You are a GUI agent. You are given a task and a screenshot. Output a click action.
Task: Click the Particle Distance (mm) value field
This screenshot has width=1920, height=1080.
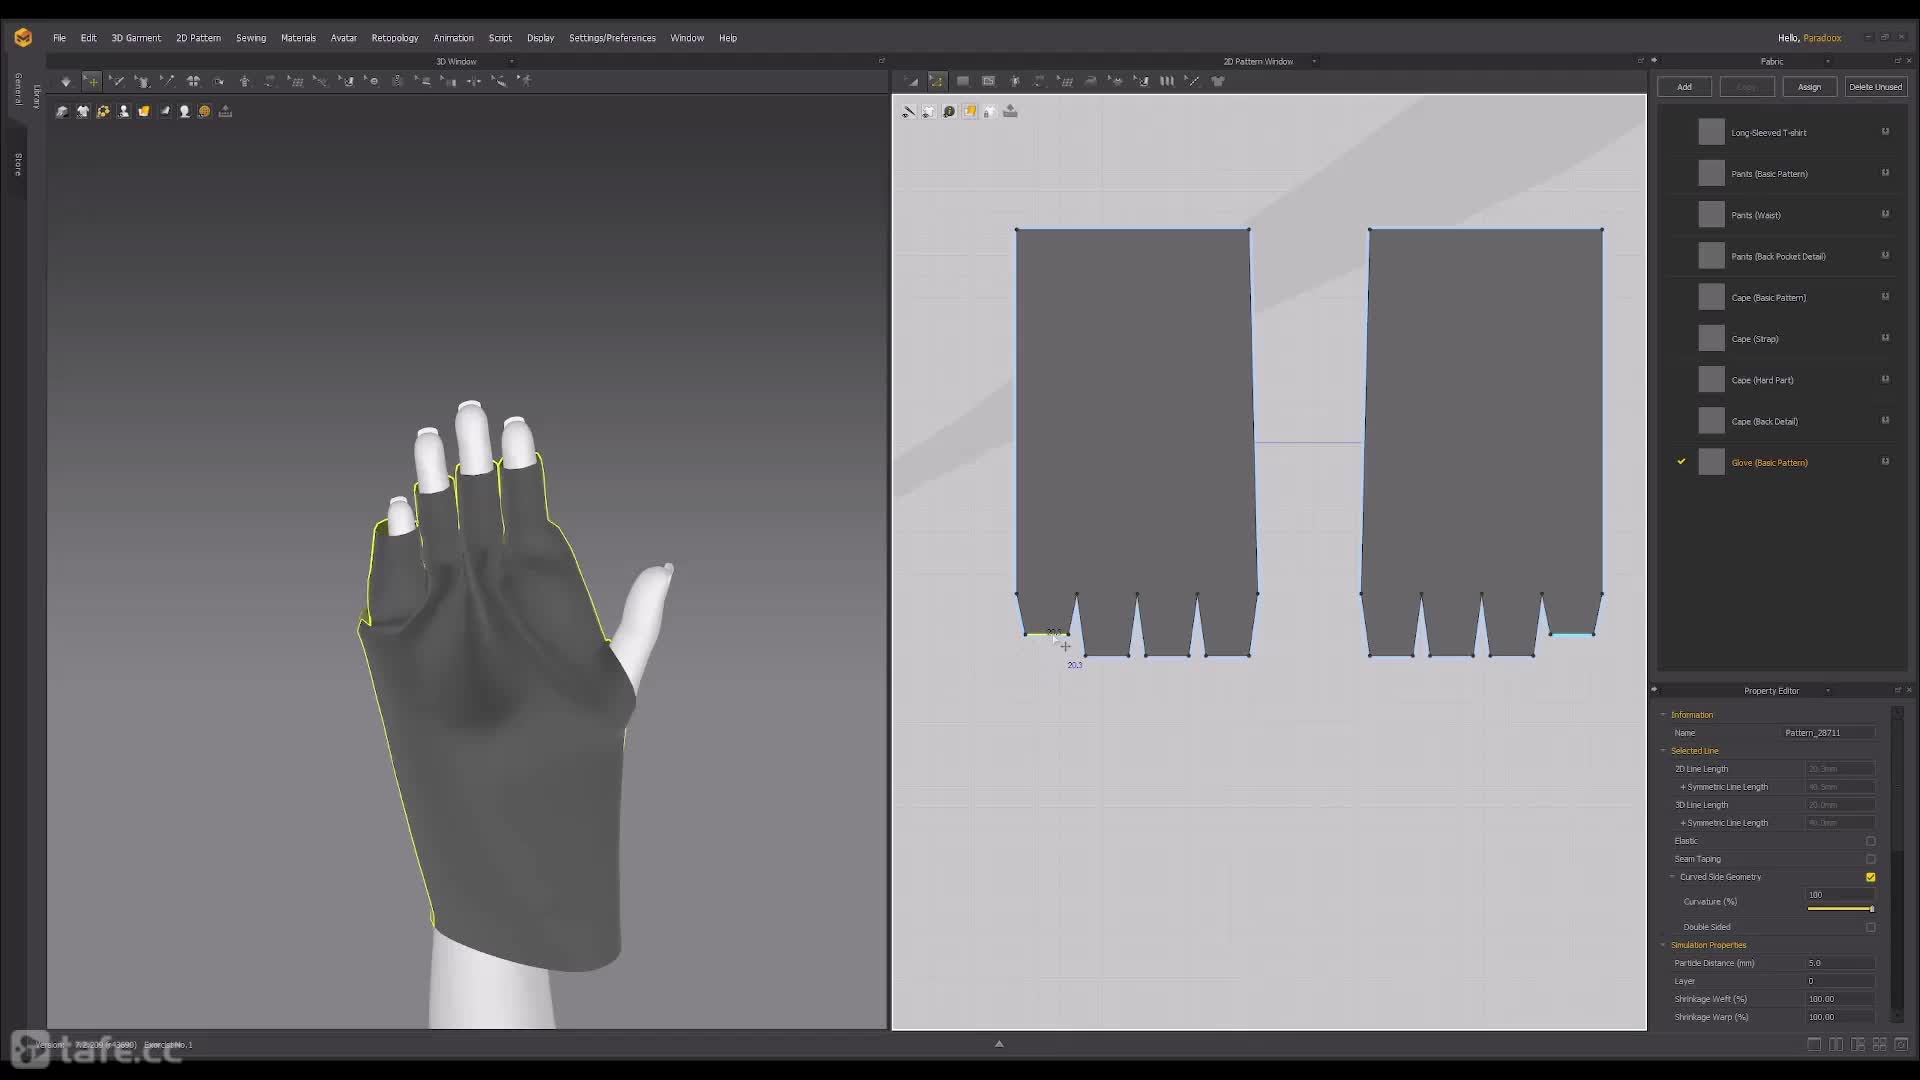(1840, 963)
